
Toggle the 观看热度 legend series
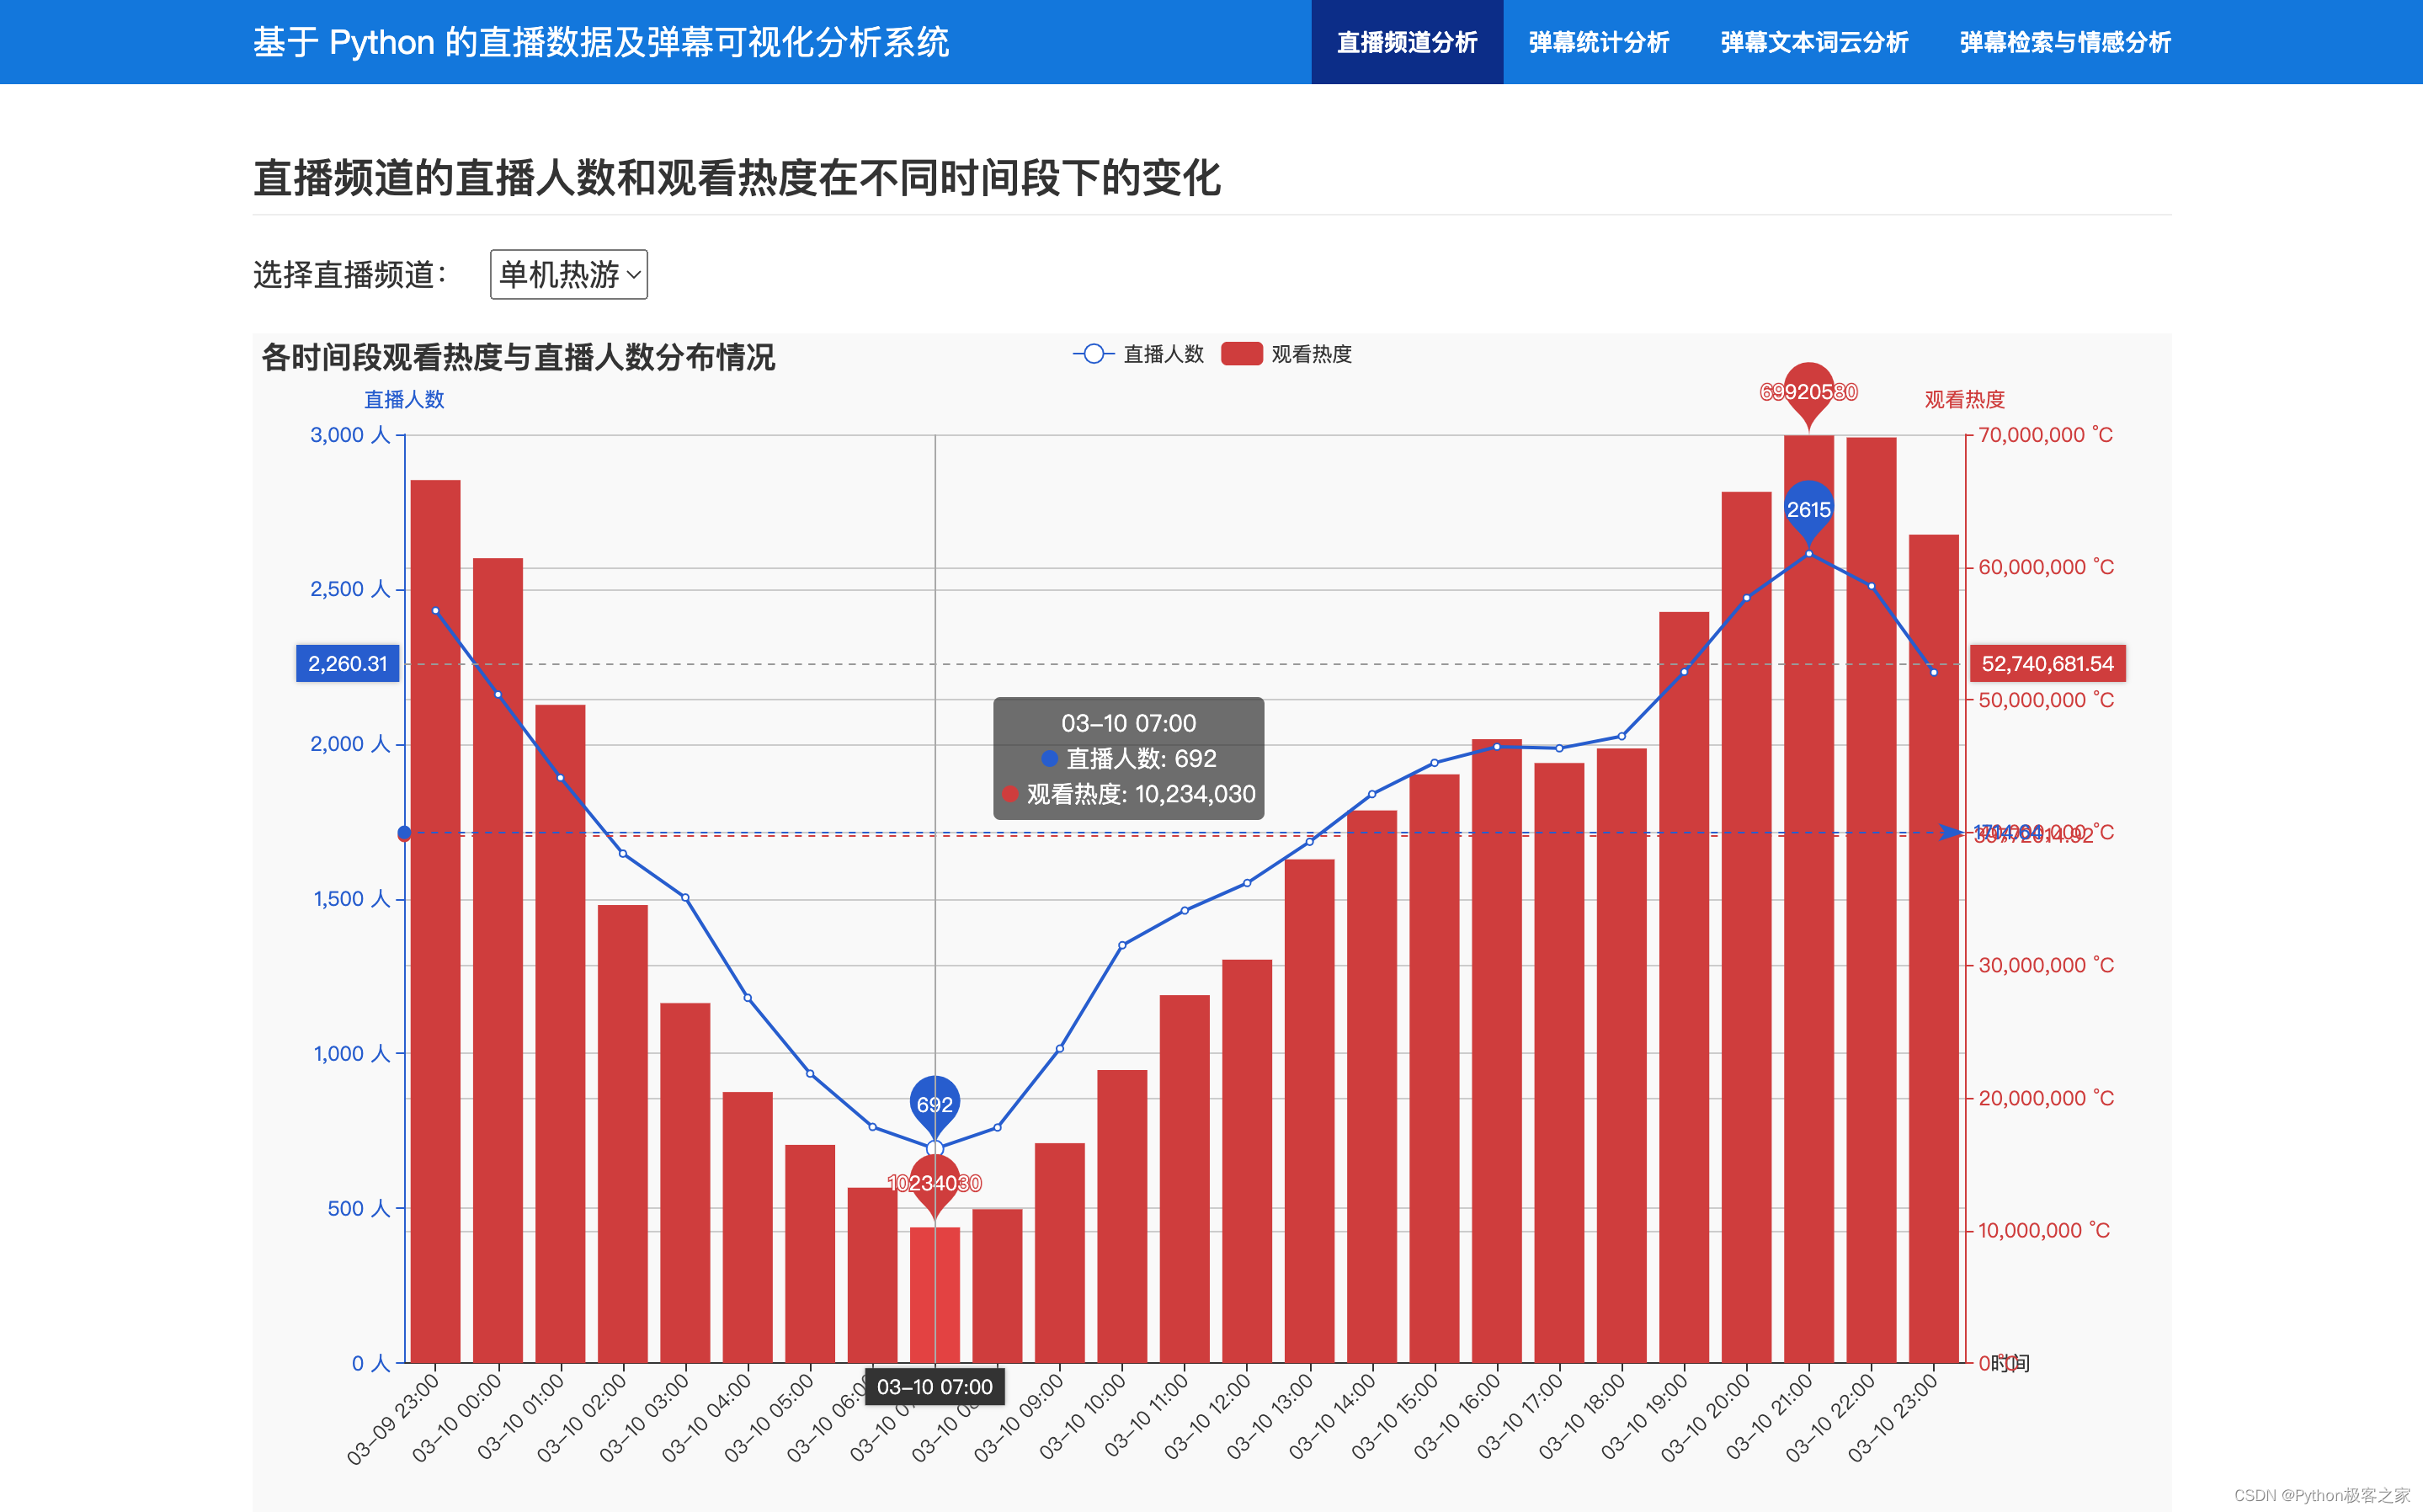1310,354
